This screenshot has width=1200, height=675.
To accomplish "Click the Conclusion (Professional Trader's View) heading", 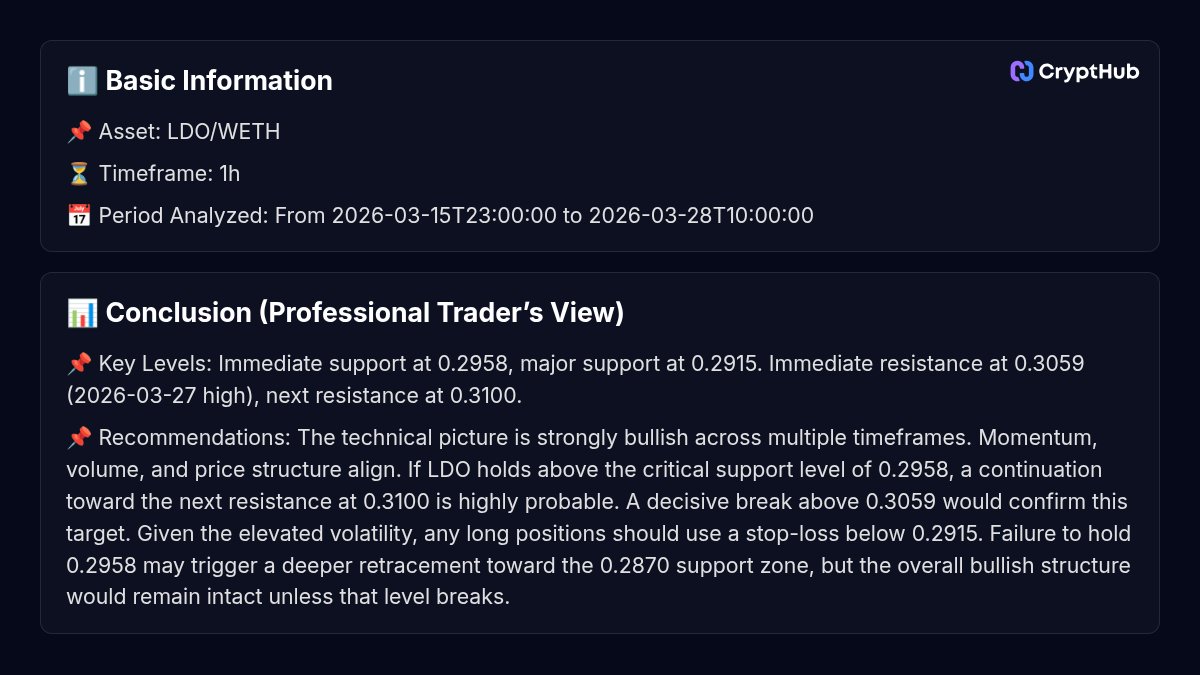I will 364,313.
